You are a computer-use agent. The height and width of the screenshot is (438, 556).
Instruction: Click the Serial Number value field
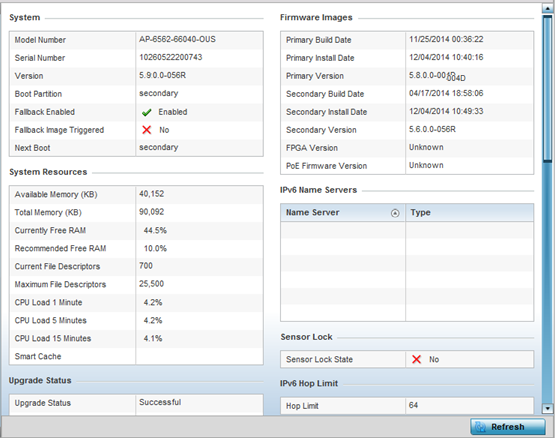(x=199, y=57)
